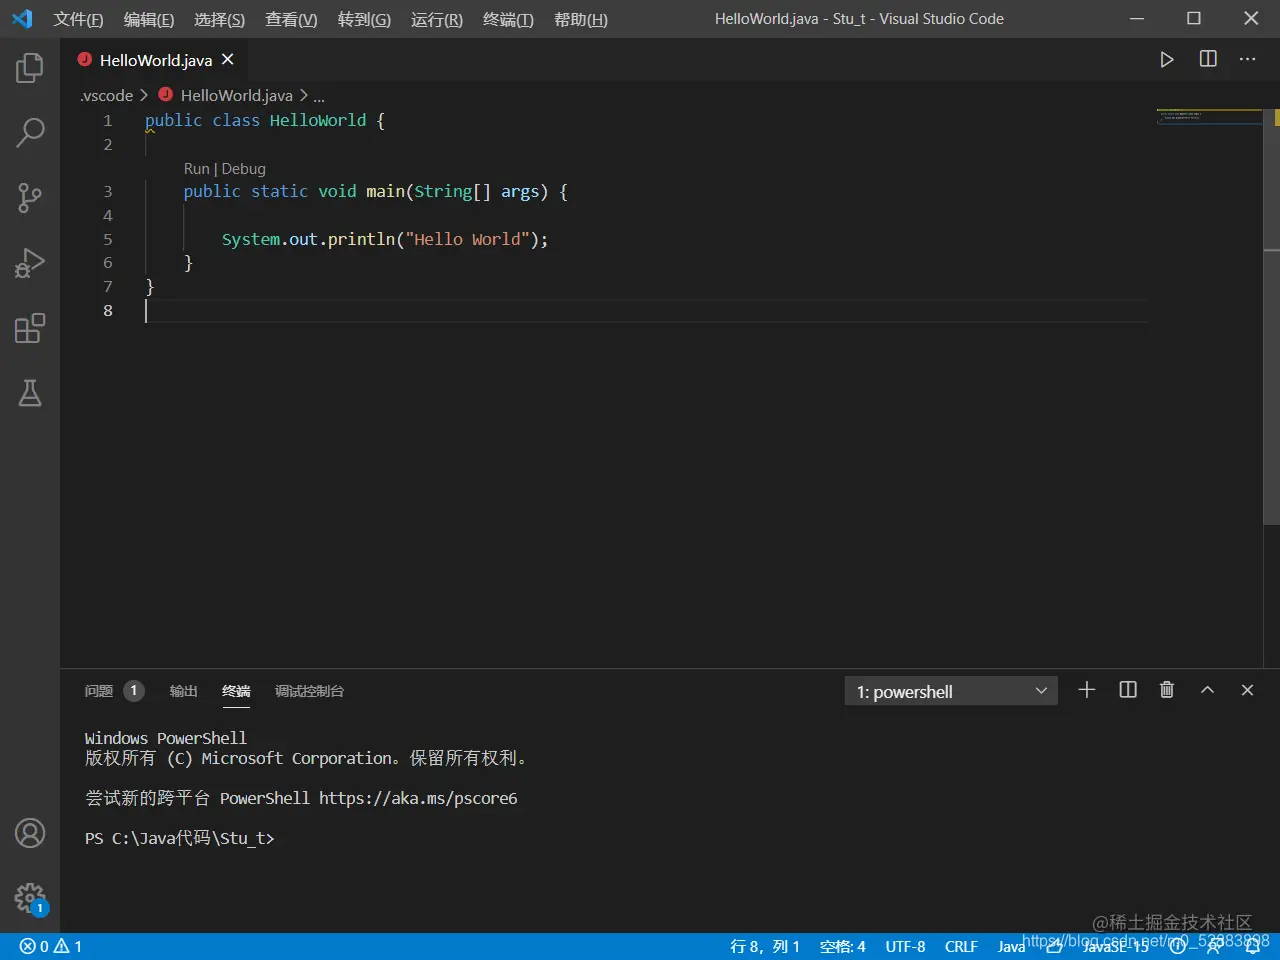
Task: Open the Source Control view
Action: coord(30,197)
